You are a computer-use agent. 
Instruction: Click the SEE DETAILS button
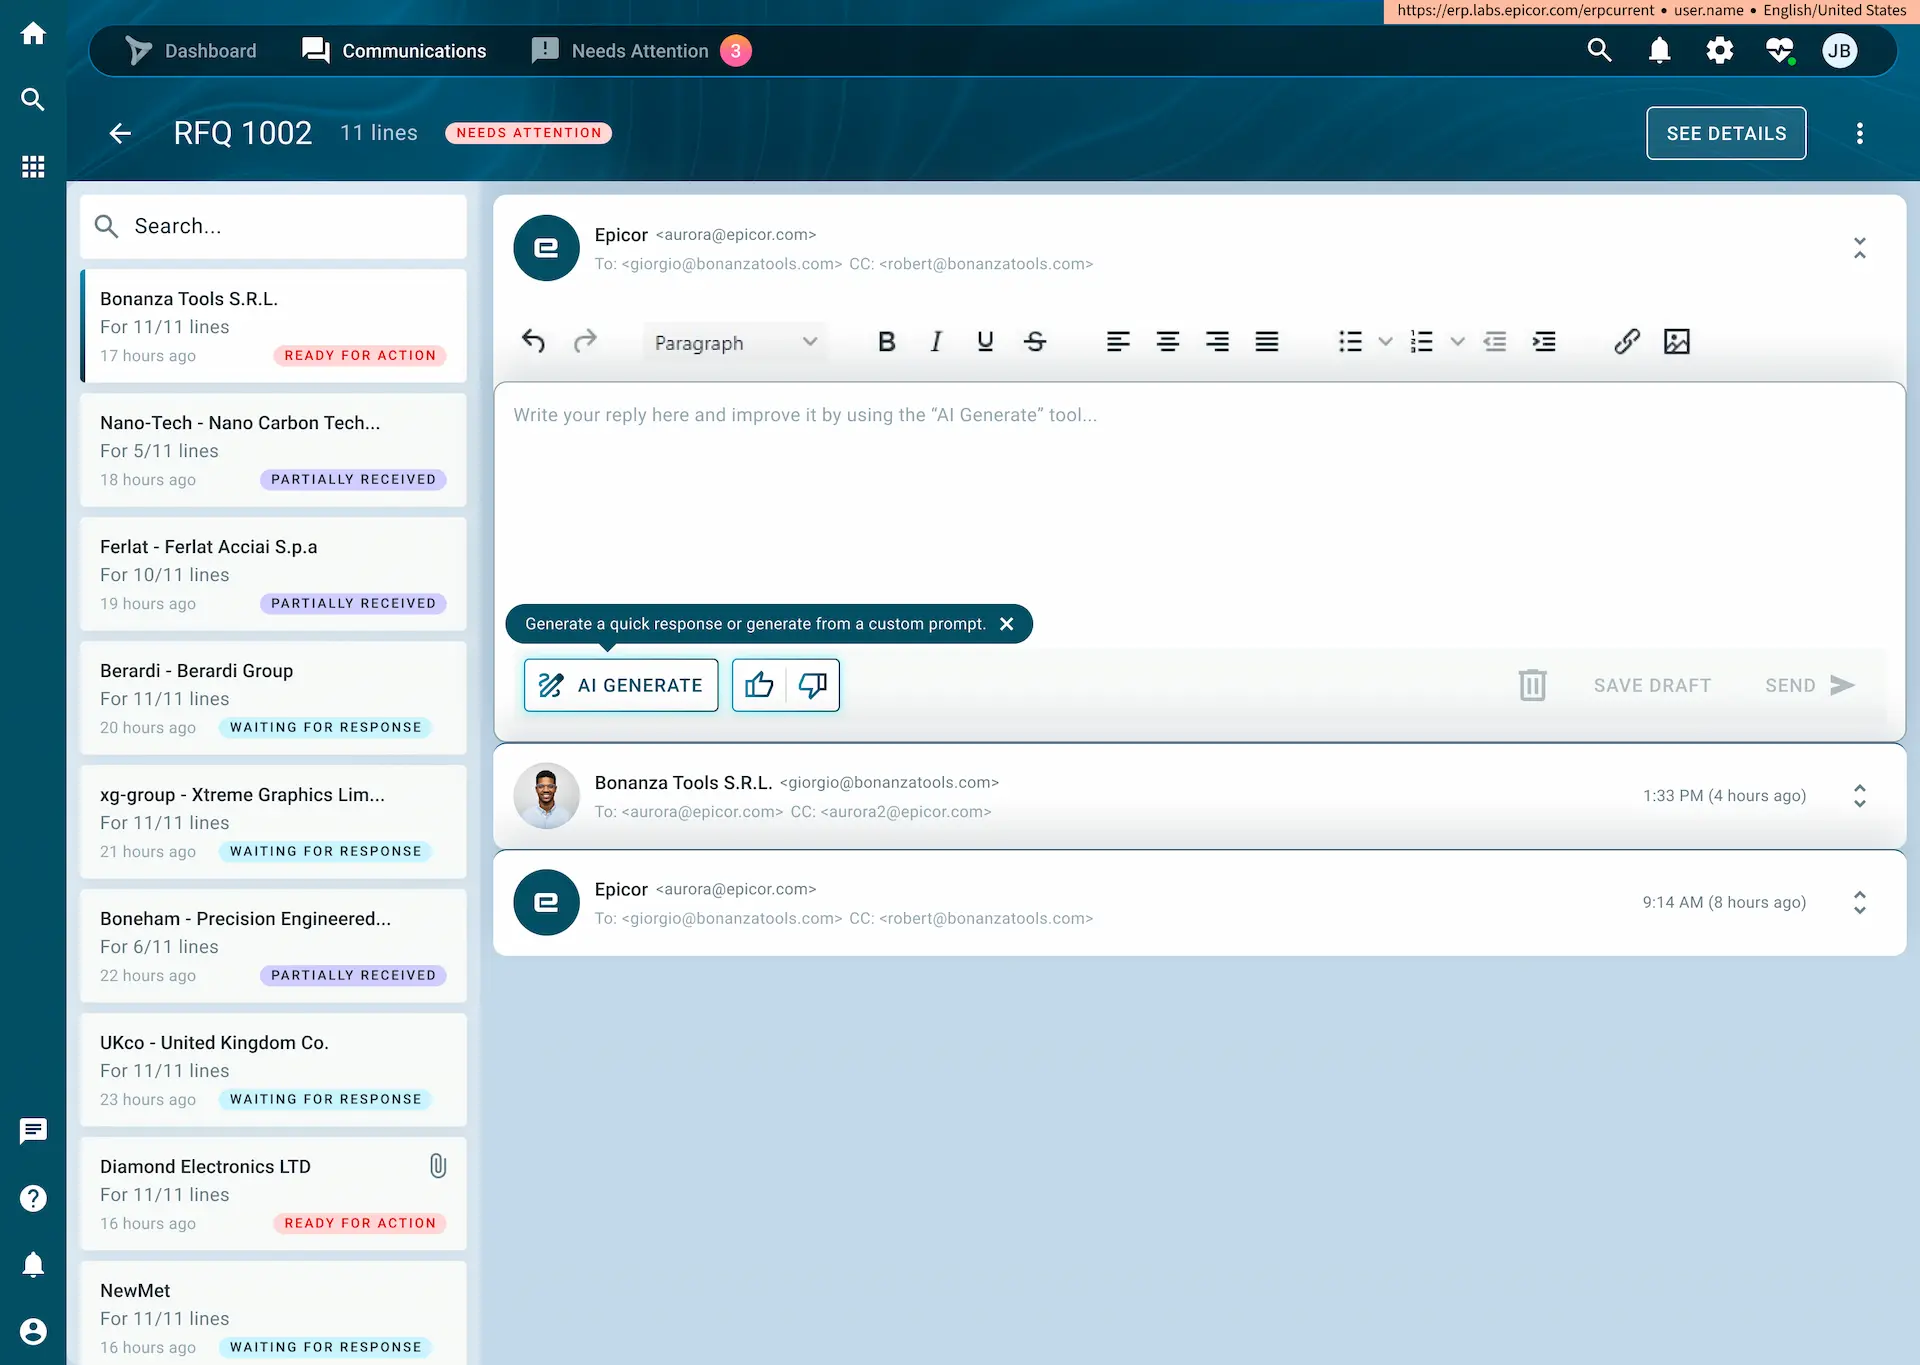coord(1725,133)
